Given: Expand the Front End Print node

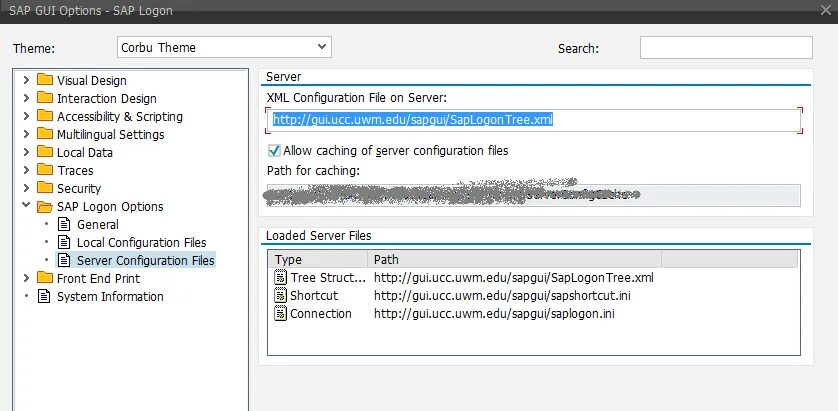Looking at the screenshot, I should 26,278.
